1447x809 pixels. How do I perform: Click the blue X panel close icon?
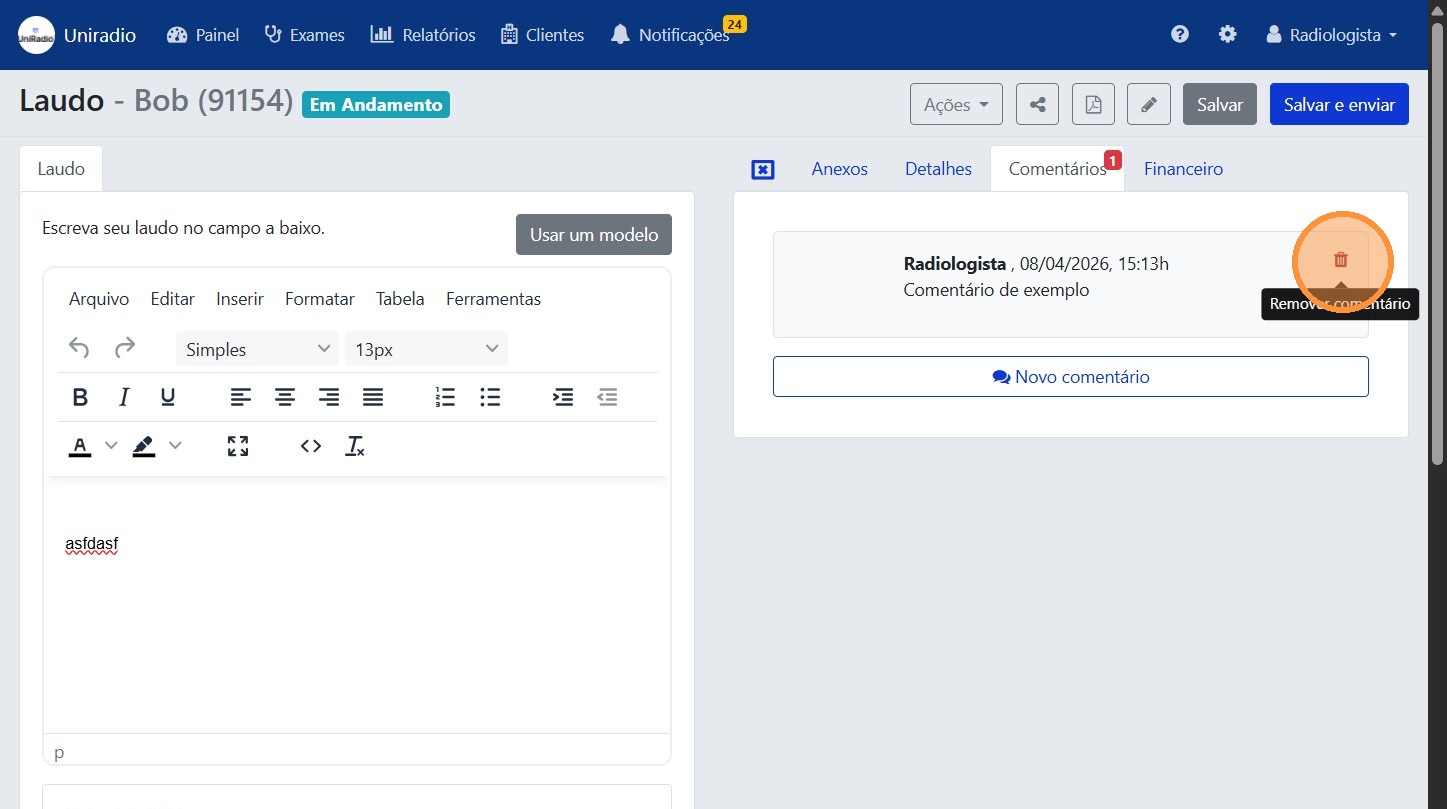(762, 169)
